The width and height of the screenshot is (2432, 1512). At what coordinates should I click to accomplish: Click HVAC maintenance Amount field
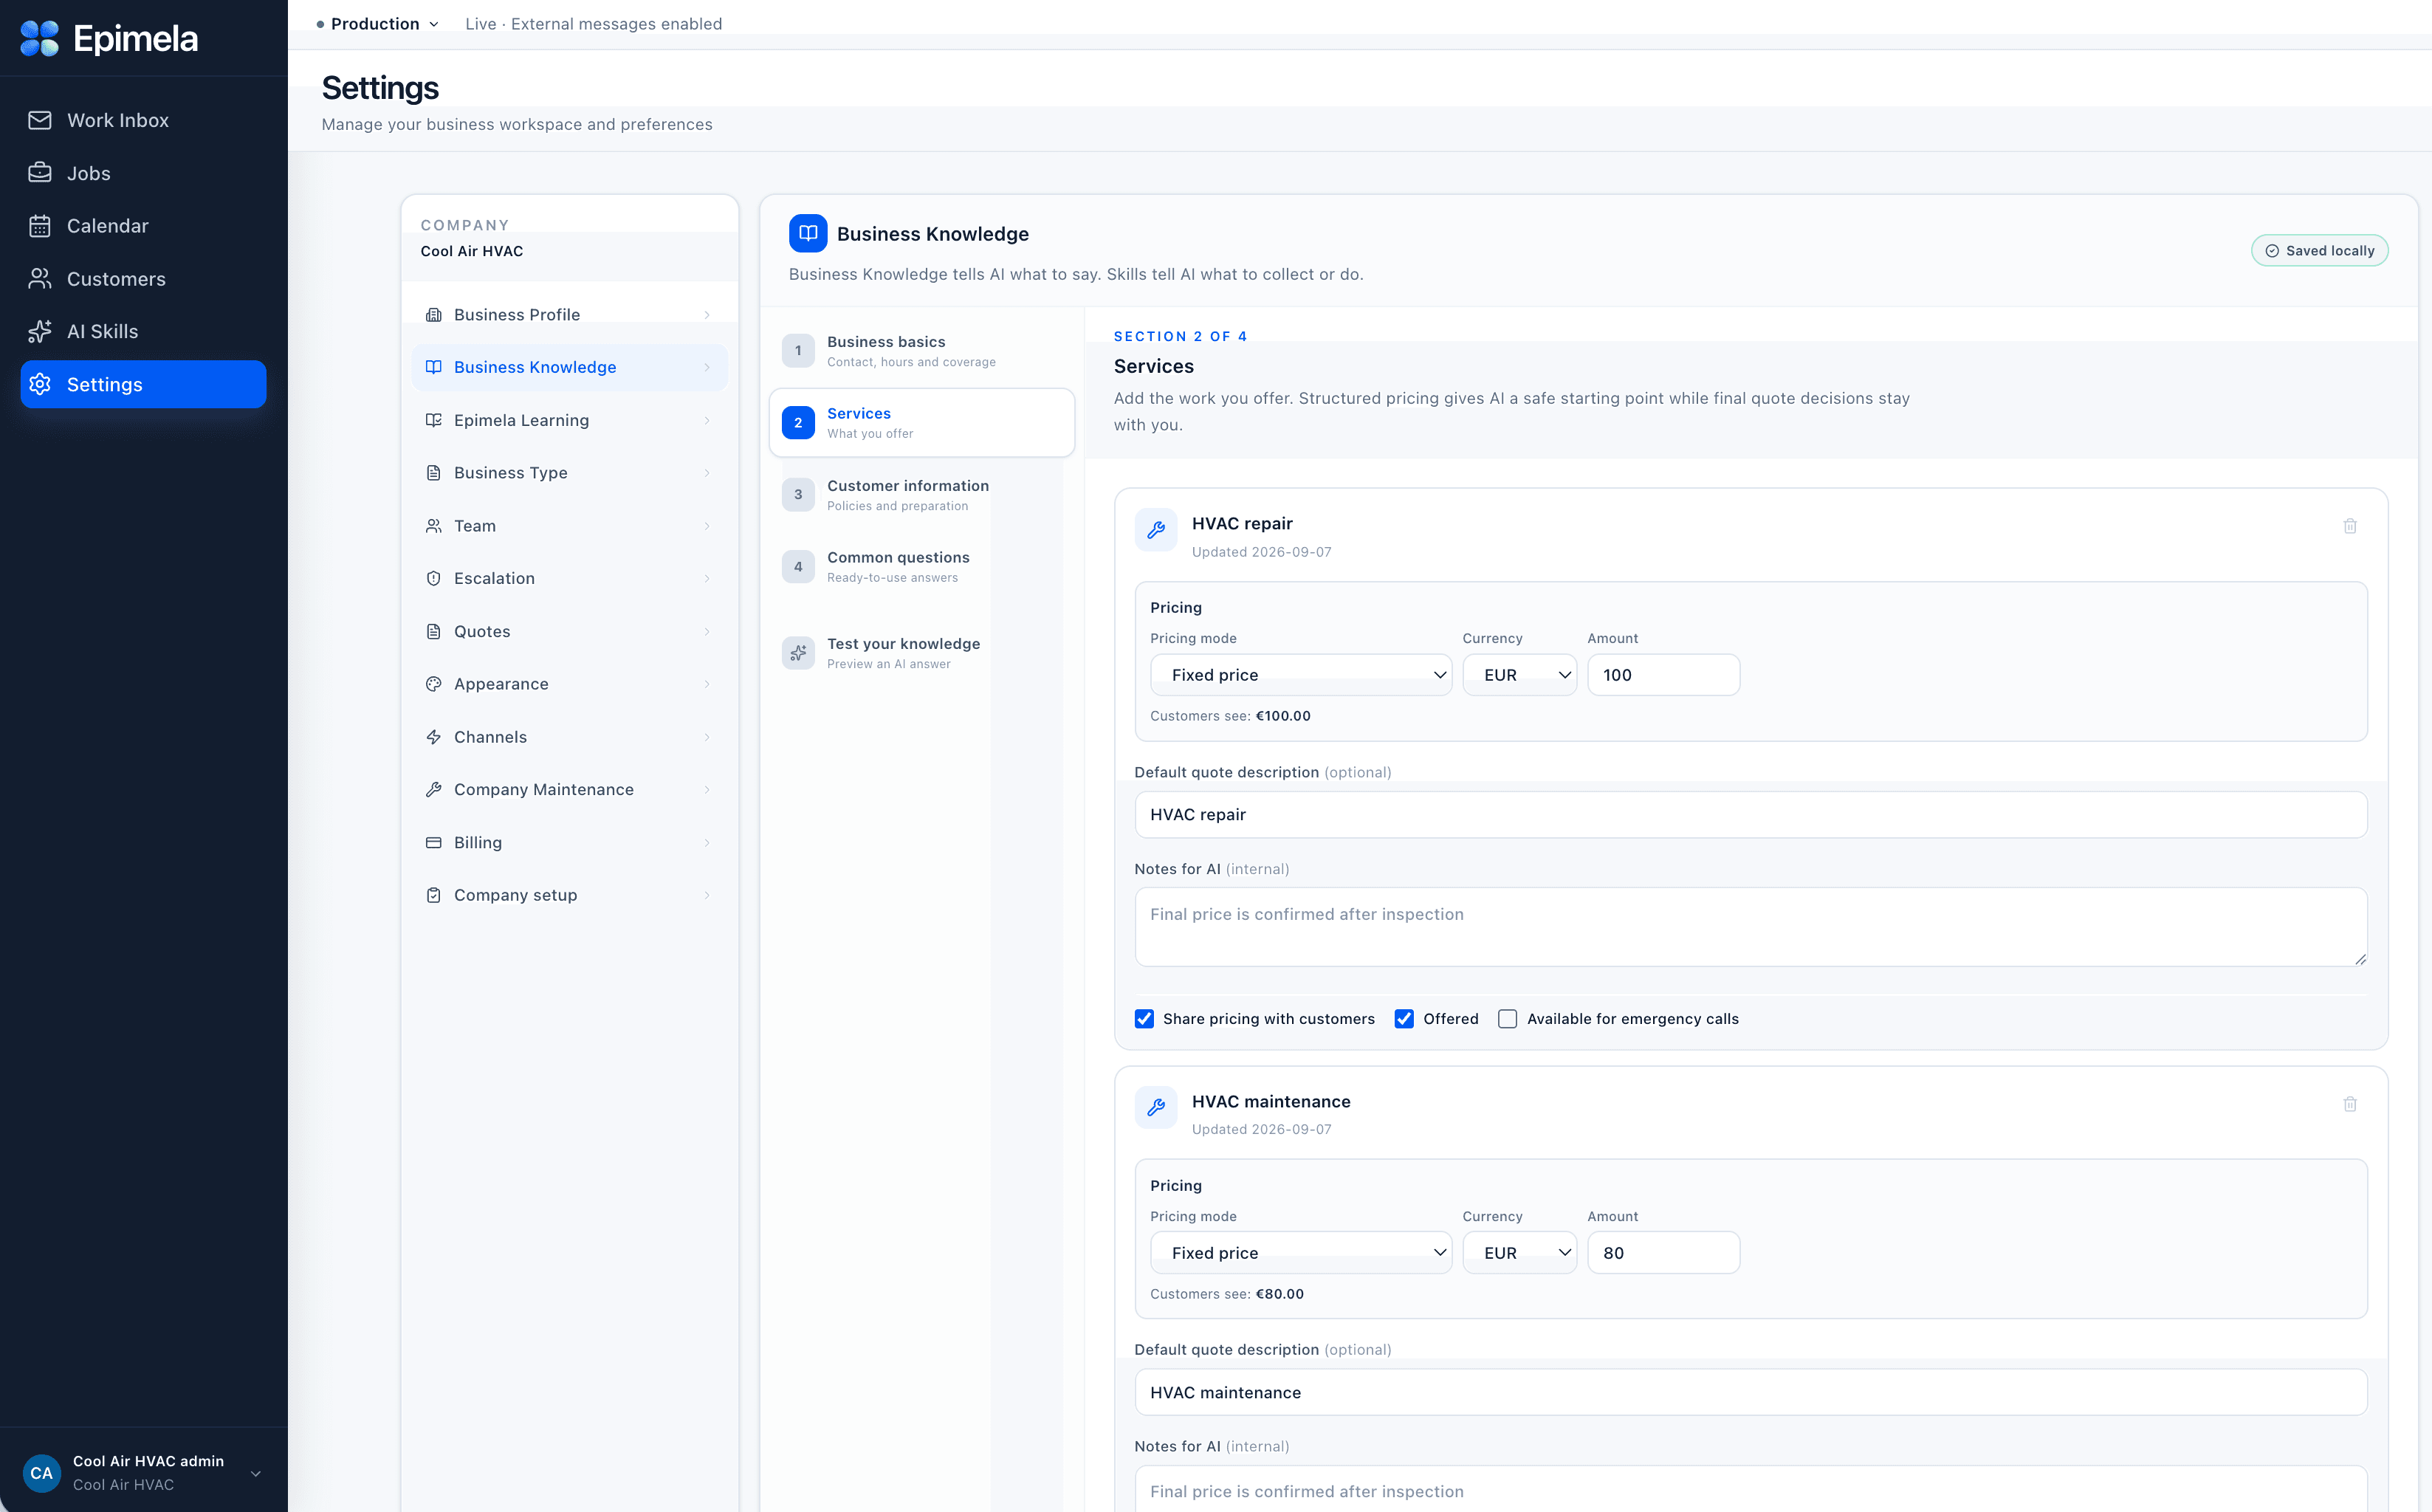(x=1663, y=1253)
